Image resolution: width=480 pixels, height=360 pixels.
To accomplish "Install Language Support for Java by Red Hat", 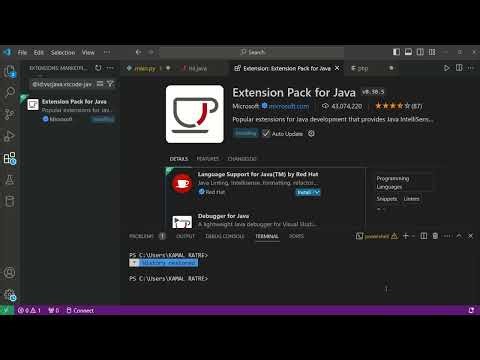I will click(304, 192).
